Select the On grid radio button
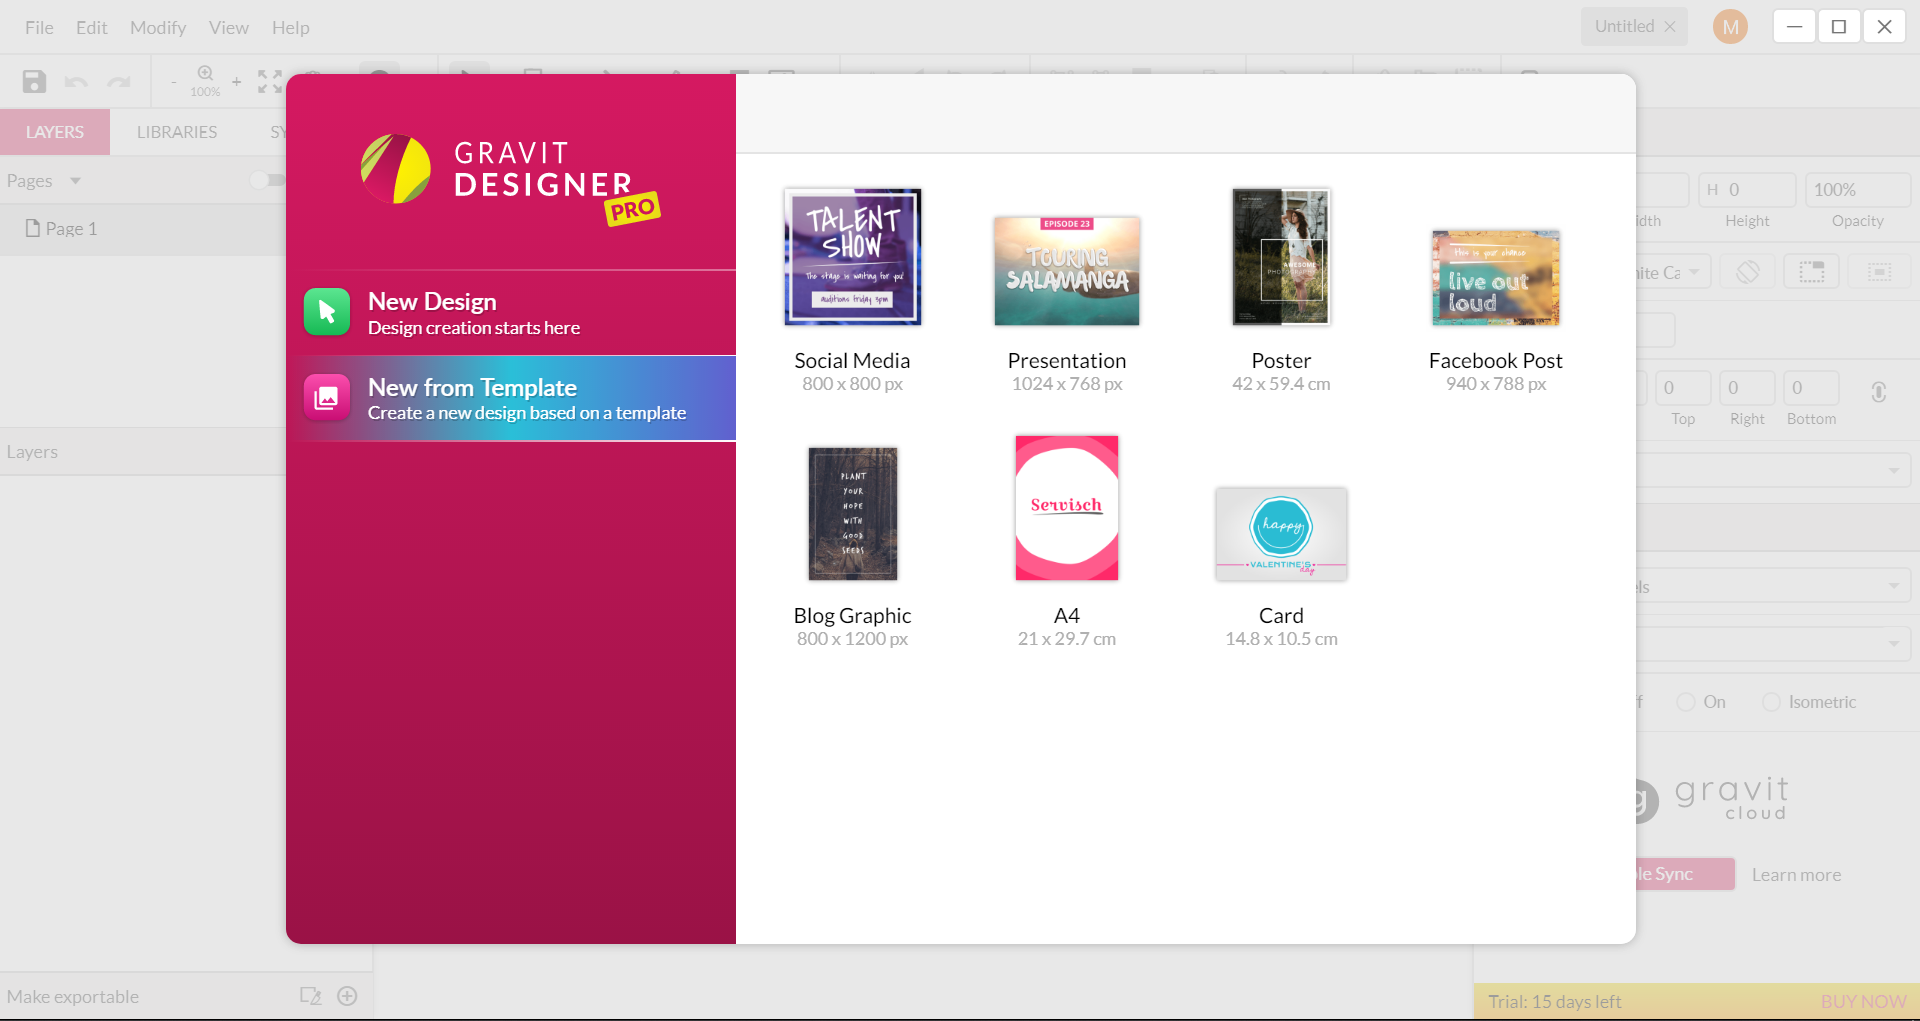The width and height of the screenshot is (1920, 1021). [1686, 702]
